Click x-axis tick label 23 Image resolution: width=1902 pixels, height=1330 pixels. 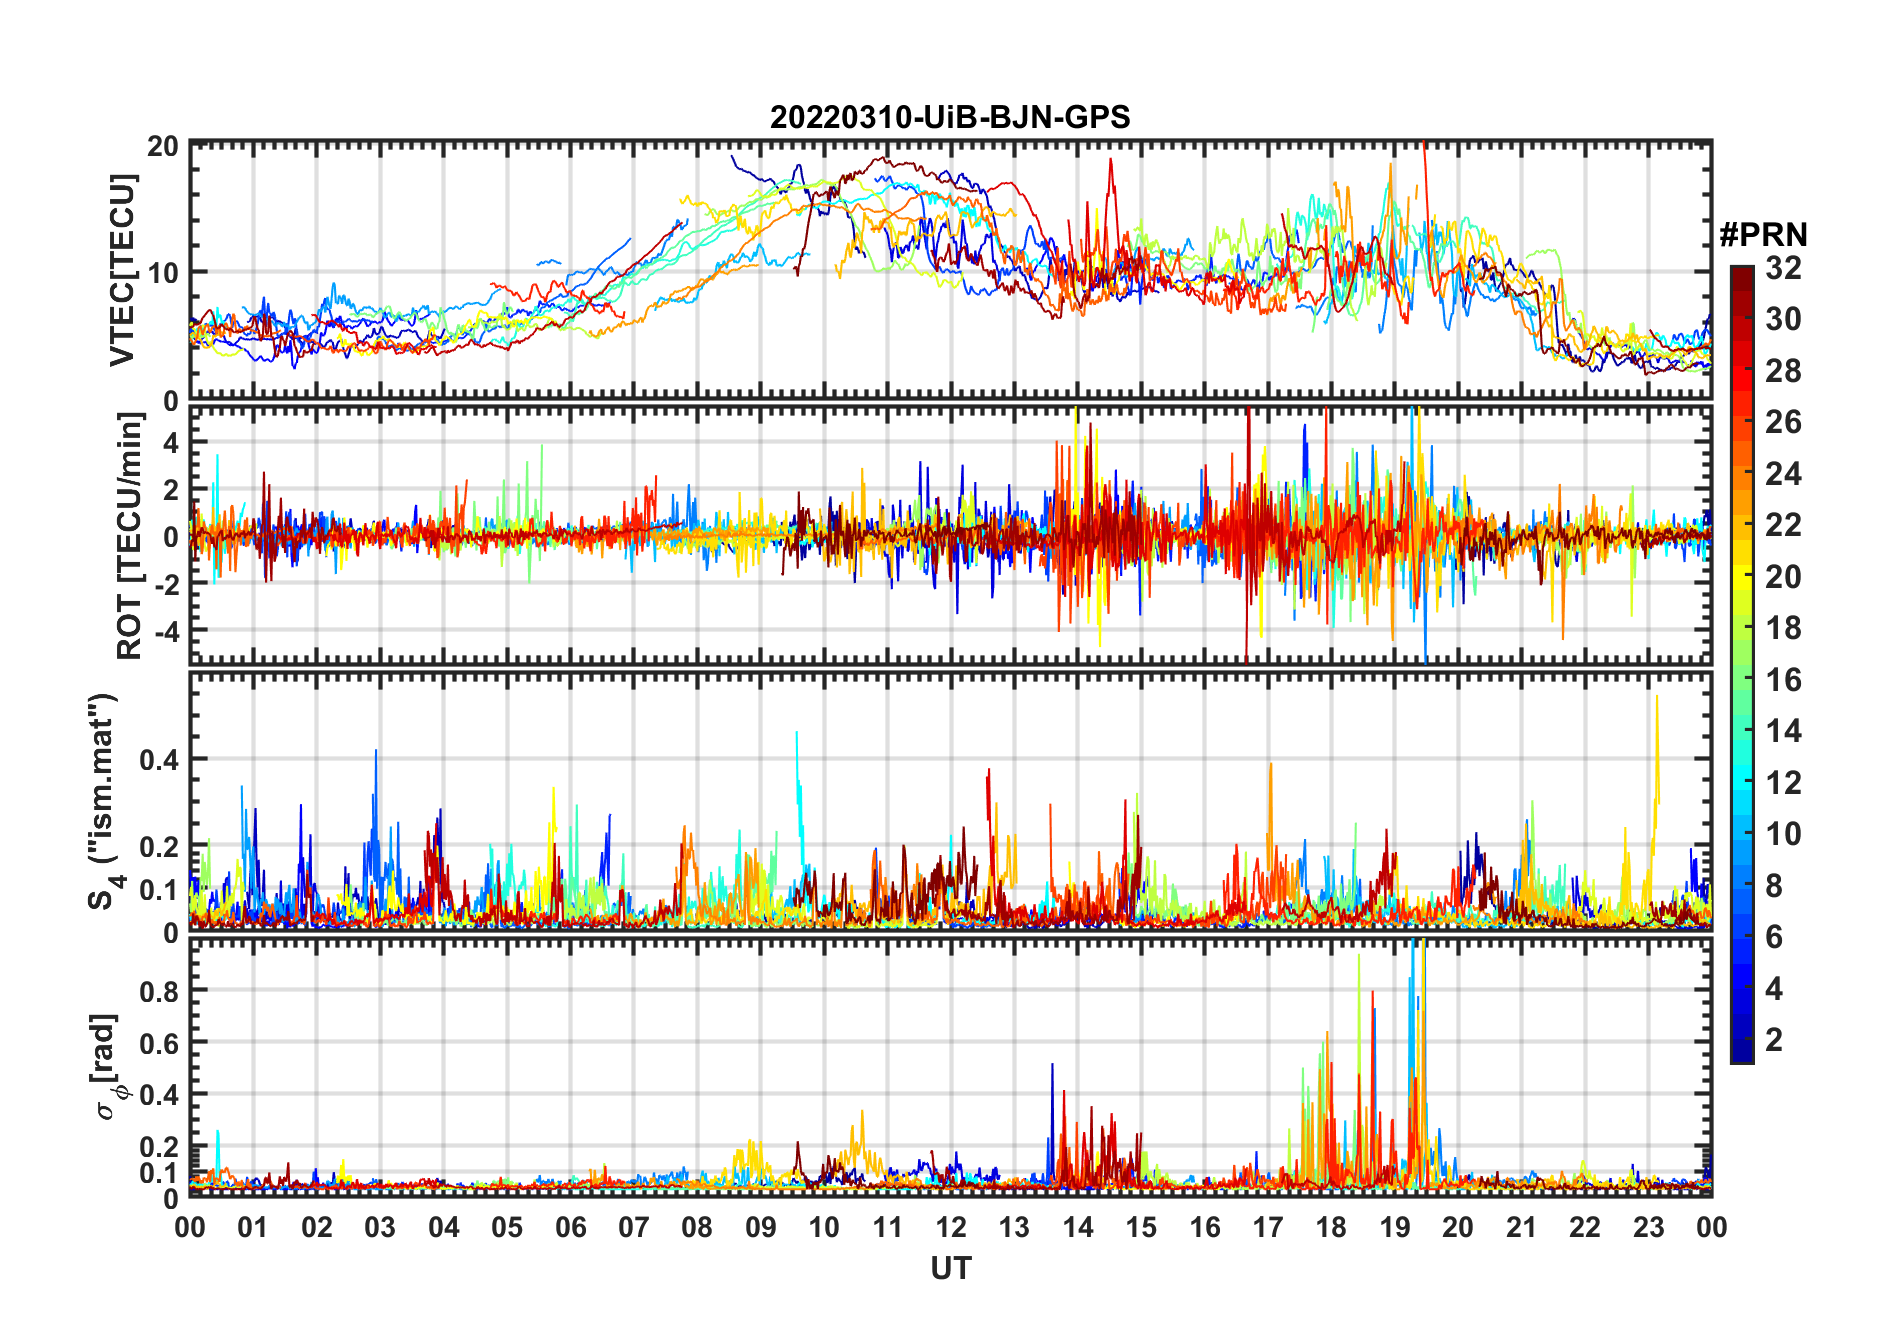[x=1648, y=1227]
